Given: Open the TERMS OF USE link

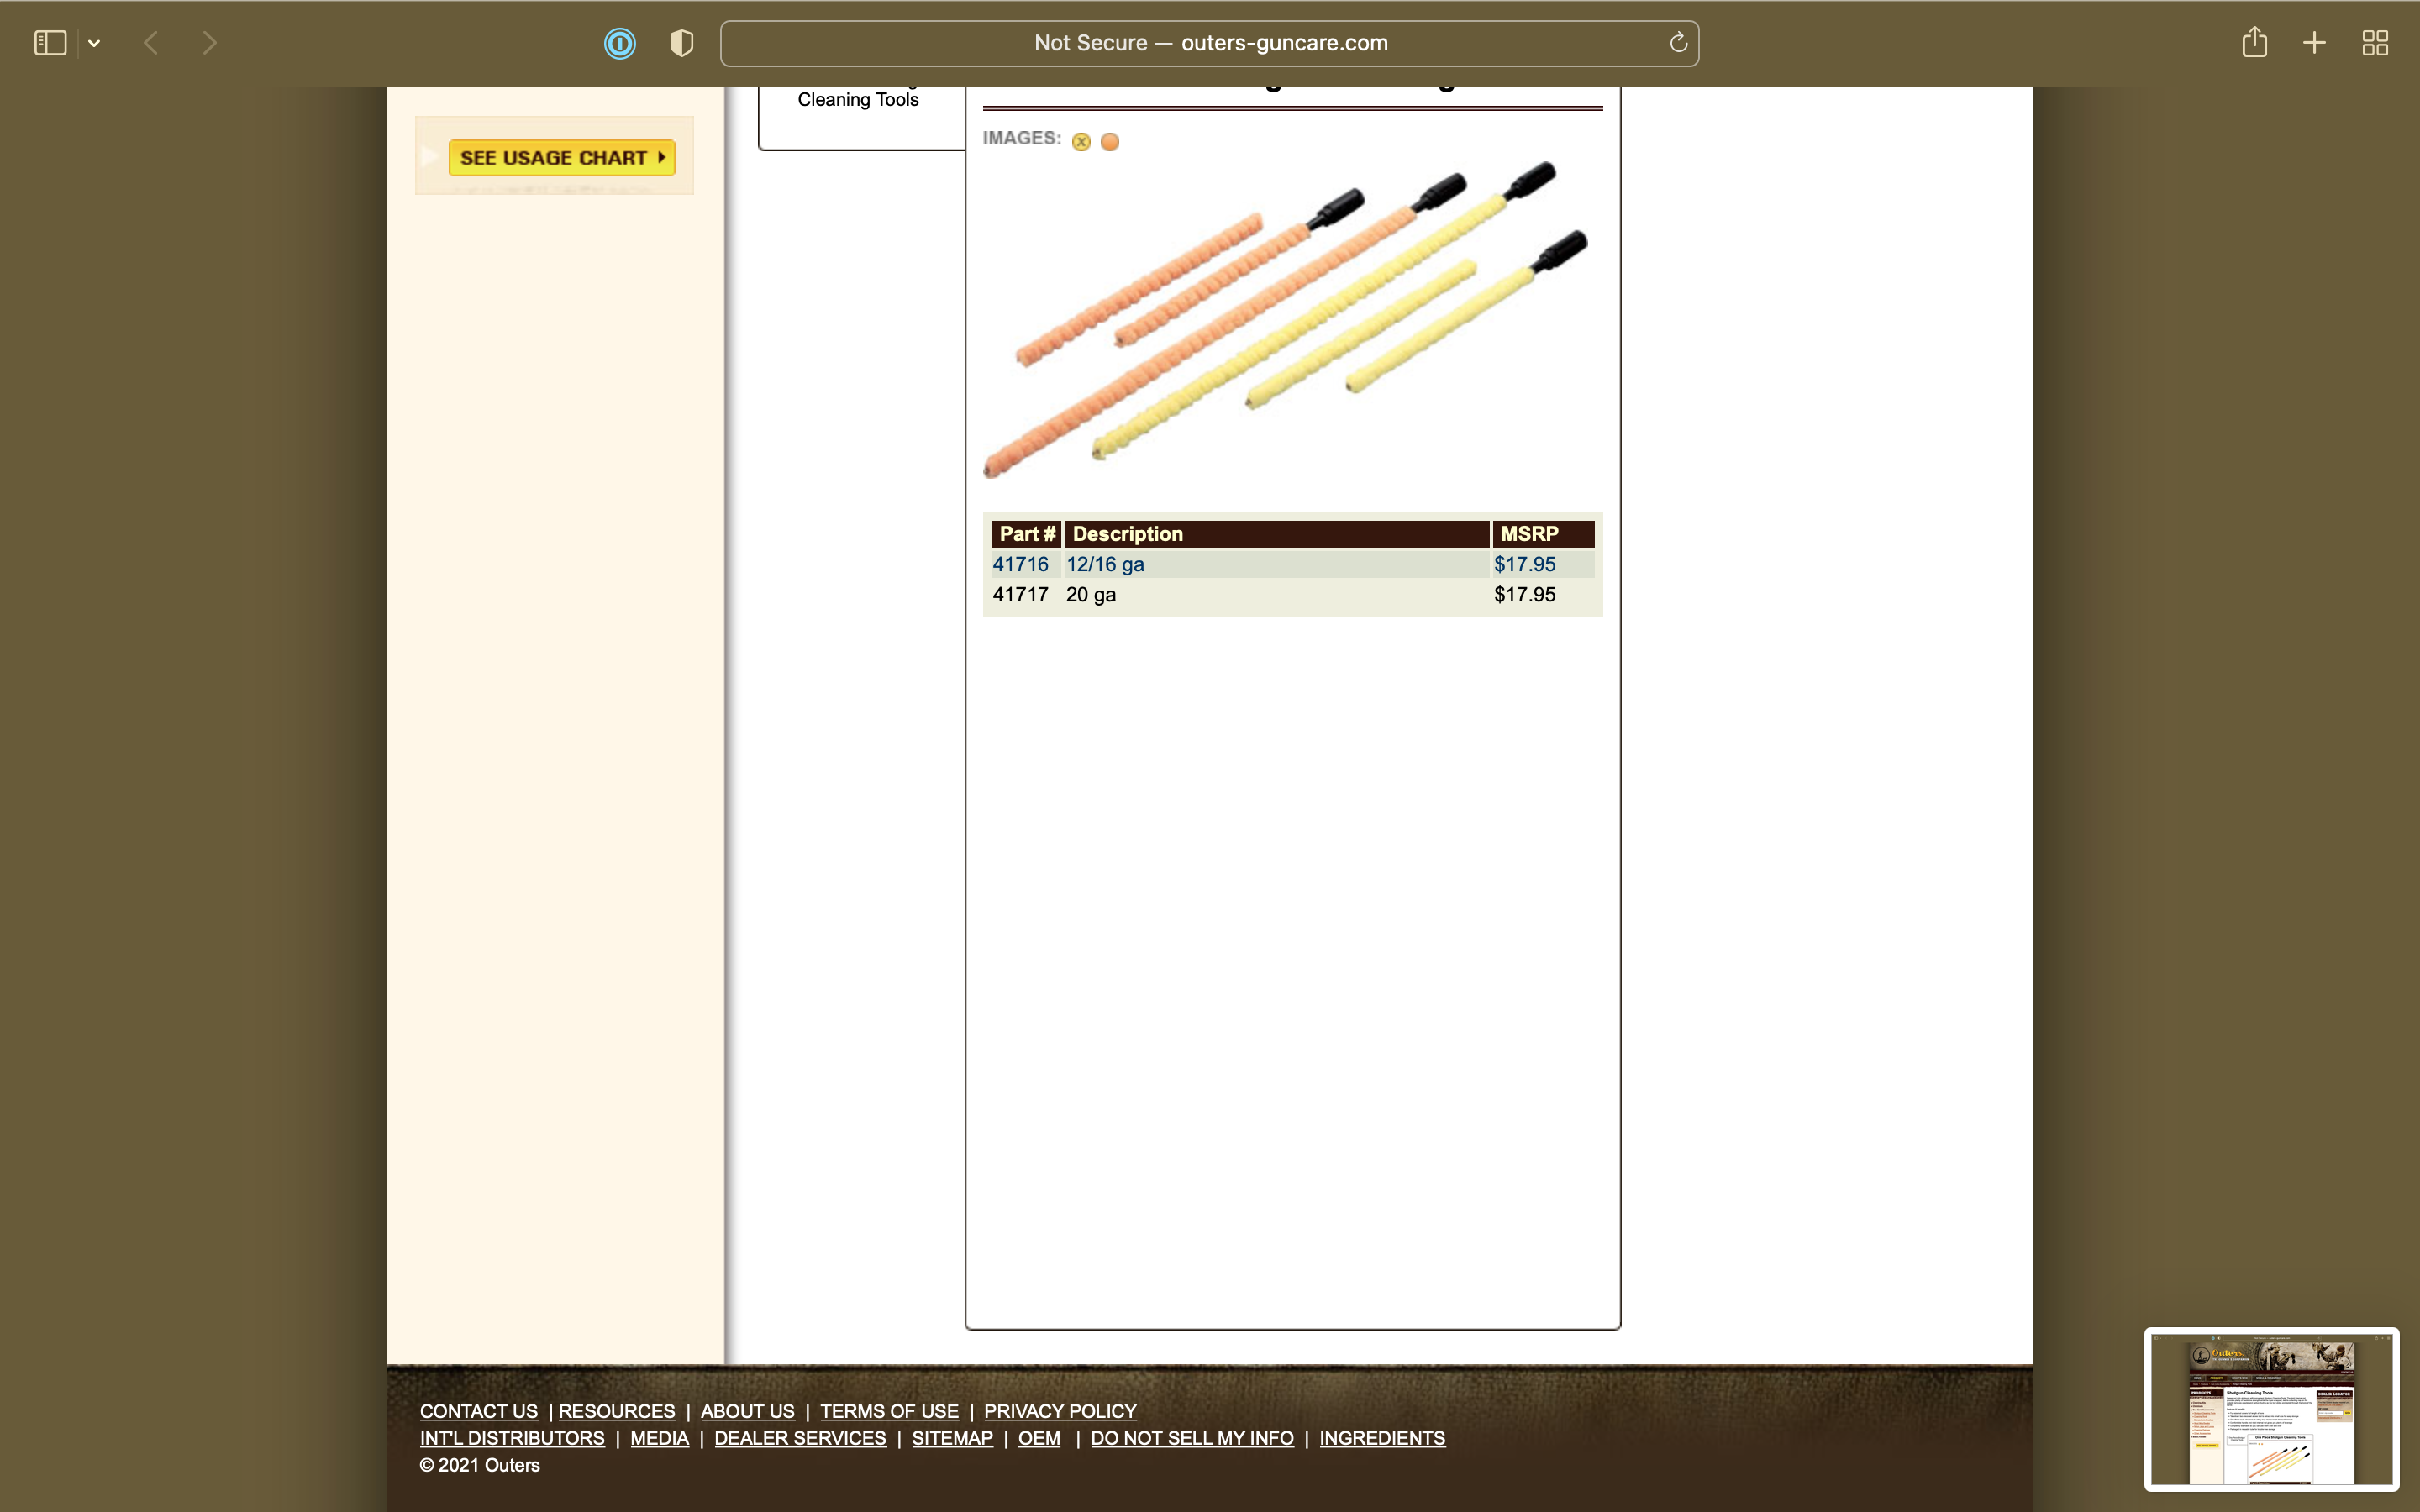Looking at the screenshot, I should (x=889, y=1411).
